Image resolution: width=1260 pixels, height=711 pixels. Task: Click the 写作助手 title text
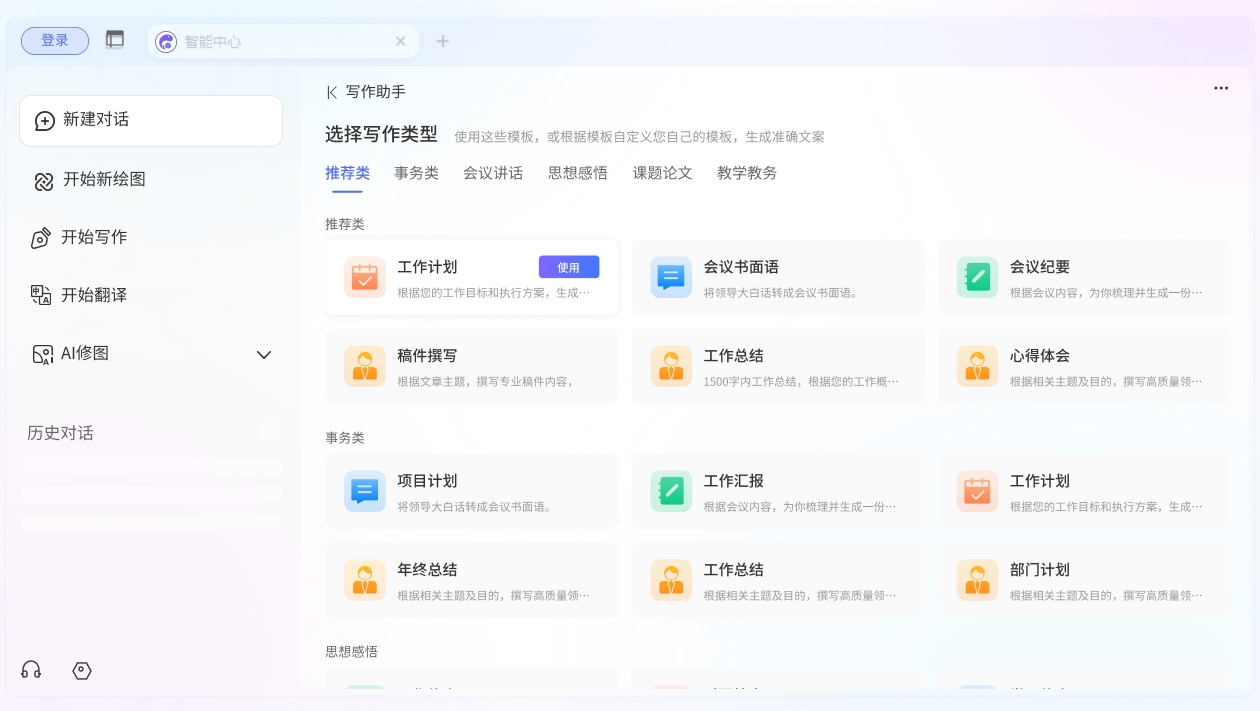376,92
